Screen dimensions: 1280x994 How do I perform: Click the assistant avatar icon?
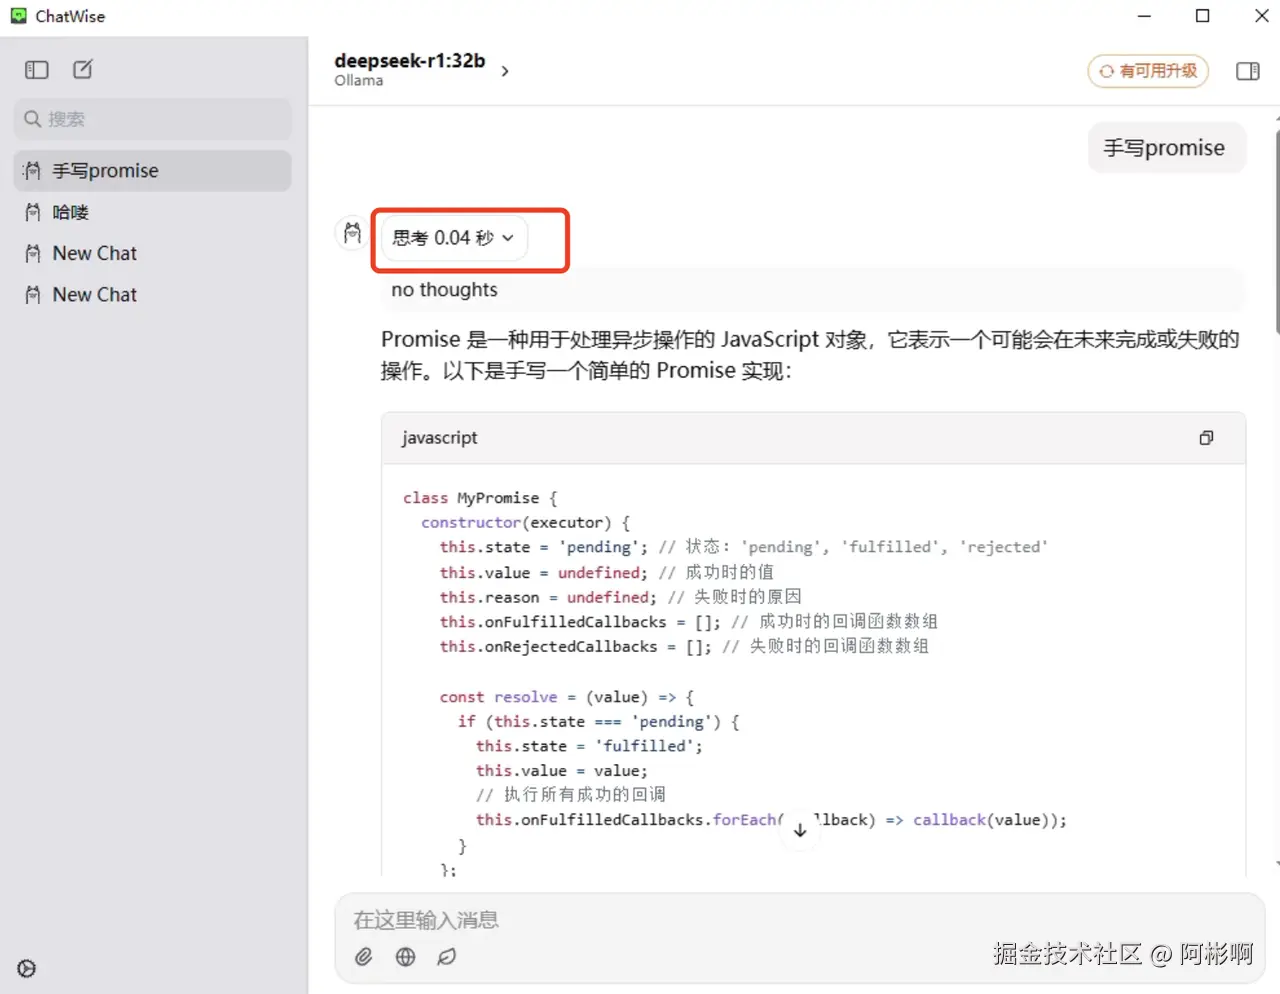pos(352,233)
